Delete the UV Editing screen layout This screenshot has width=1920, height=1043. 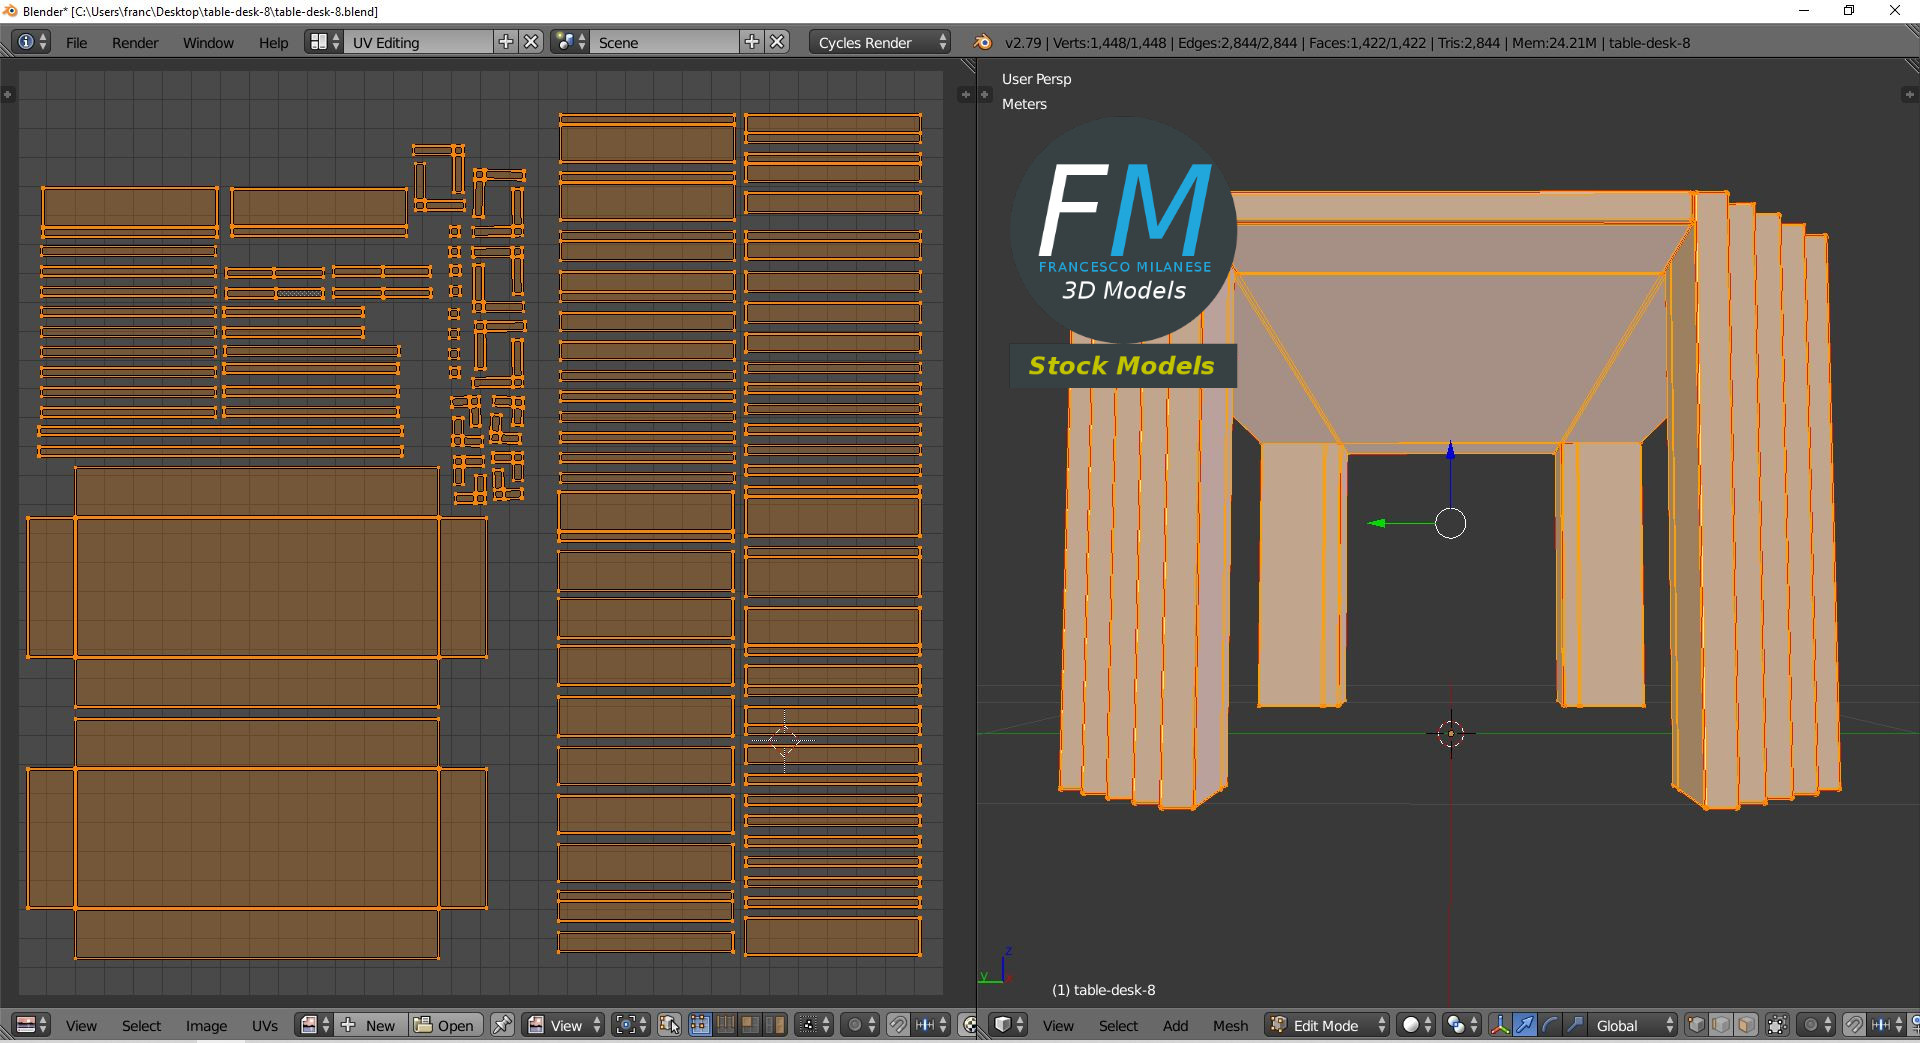(x=532, y=42)
